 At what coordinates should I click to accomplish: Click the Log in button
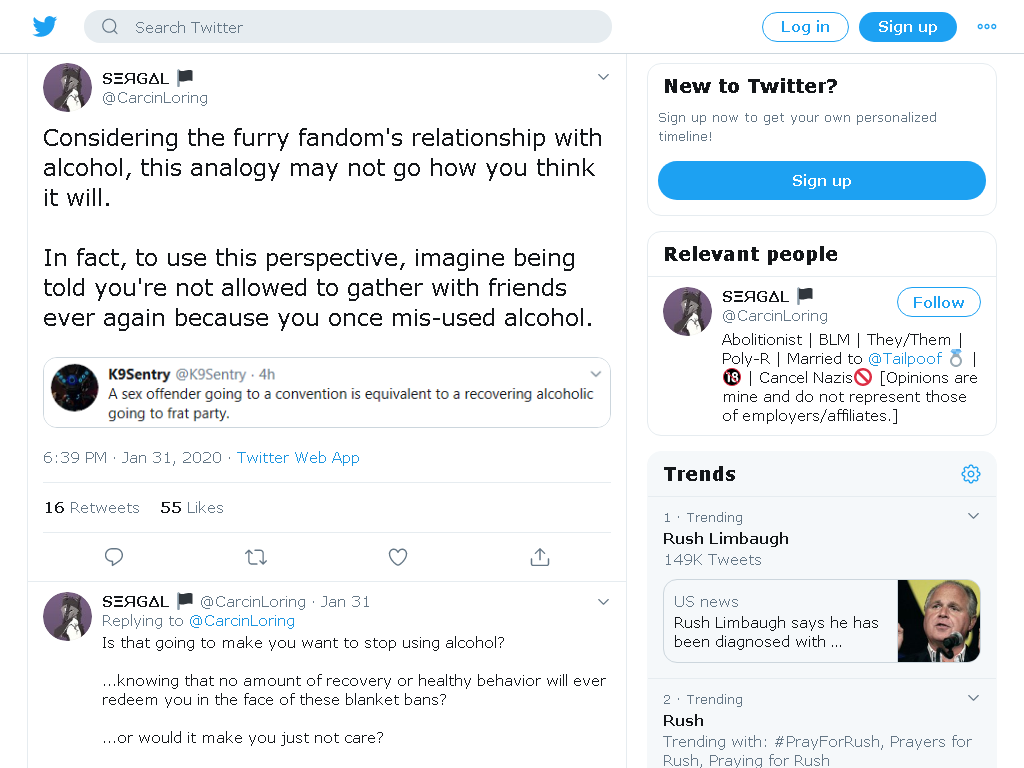pyautogui.click(x=805, y=27)
